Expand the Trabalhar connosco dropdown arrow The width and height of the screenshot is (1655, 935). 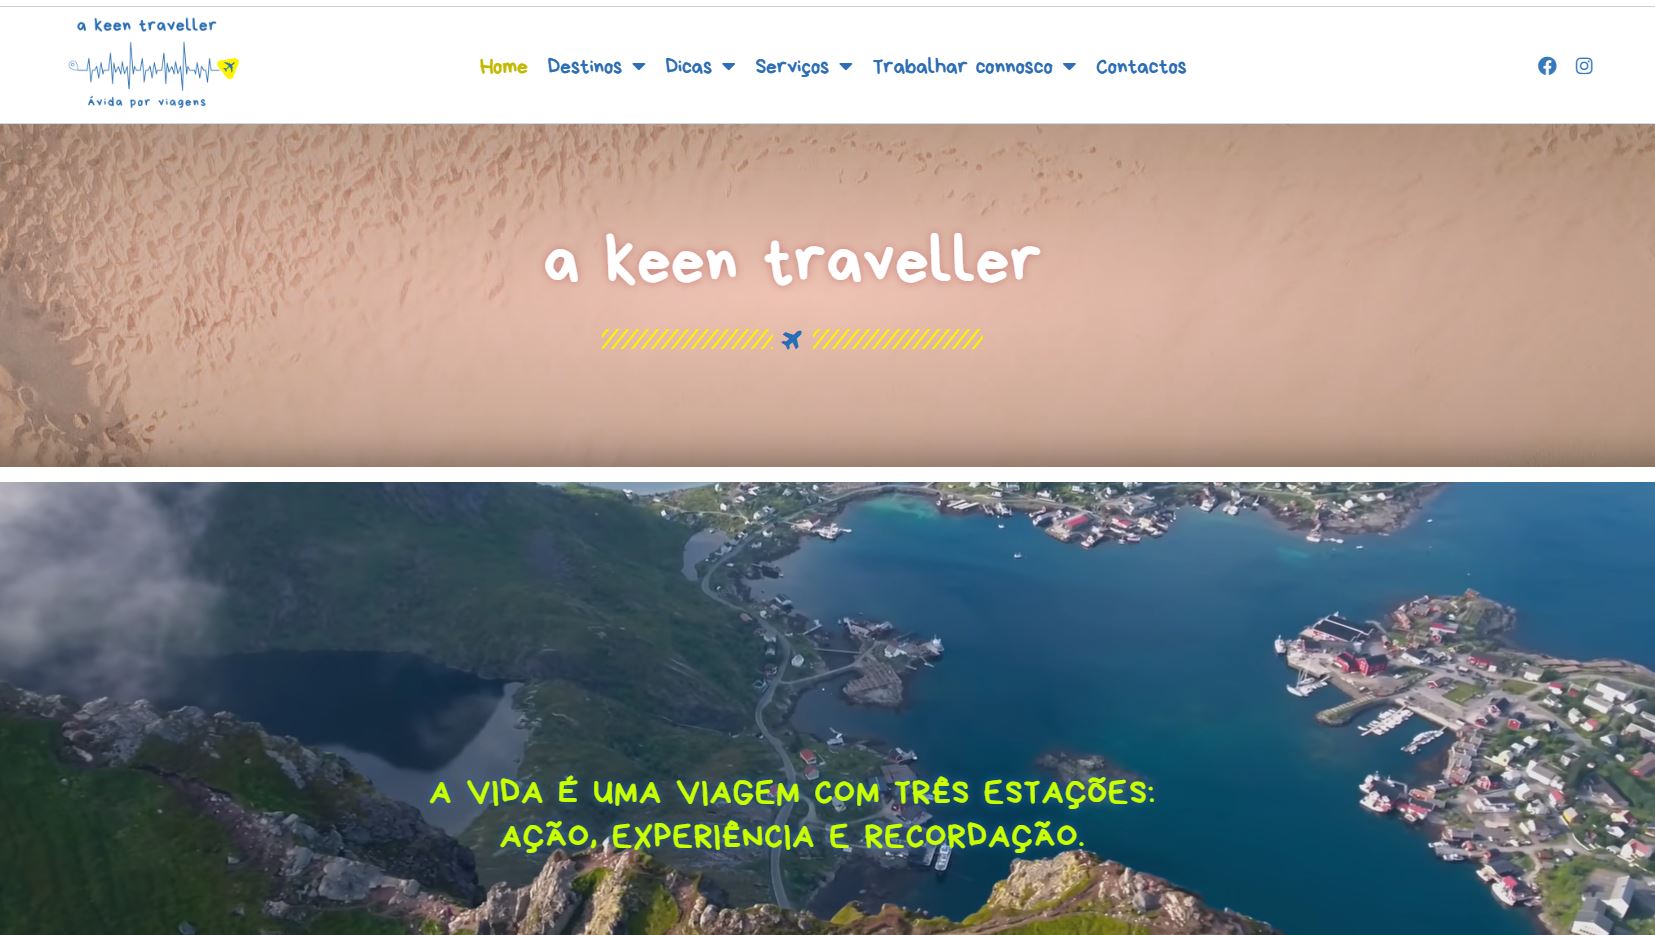click(1069, 67)
